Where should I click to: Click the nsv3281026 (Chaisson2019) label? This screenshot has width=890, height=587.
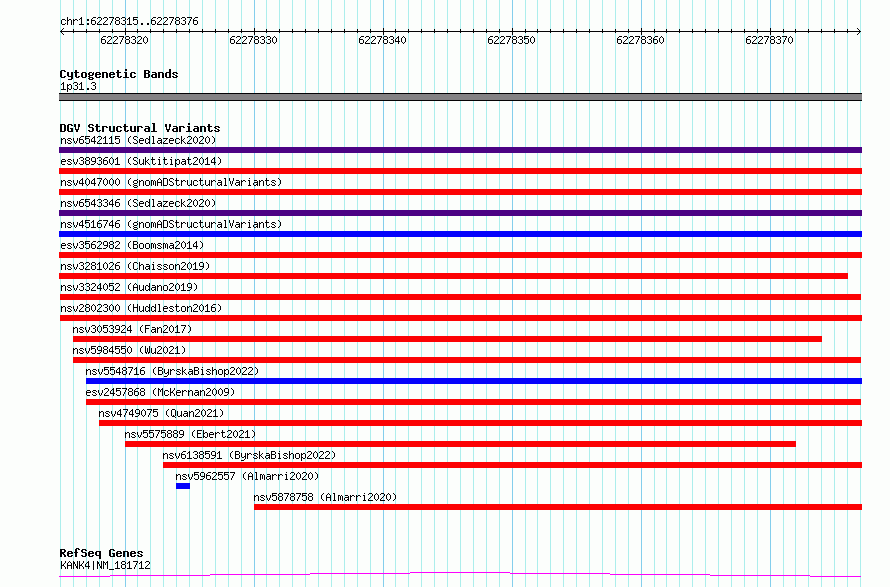[135, 266]
